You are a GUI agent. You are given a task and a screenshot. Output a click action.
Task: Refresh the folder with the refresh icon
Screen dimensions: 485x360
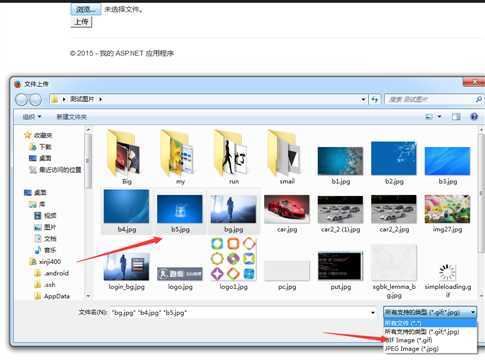pyautogui.click(x=375, y=99)
